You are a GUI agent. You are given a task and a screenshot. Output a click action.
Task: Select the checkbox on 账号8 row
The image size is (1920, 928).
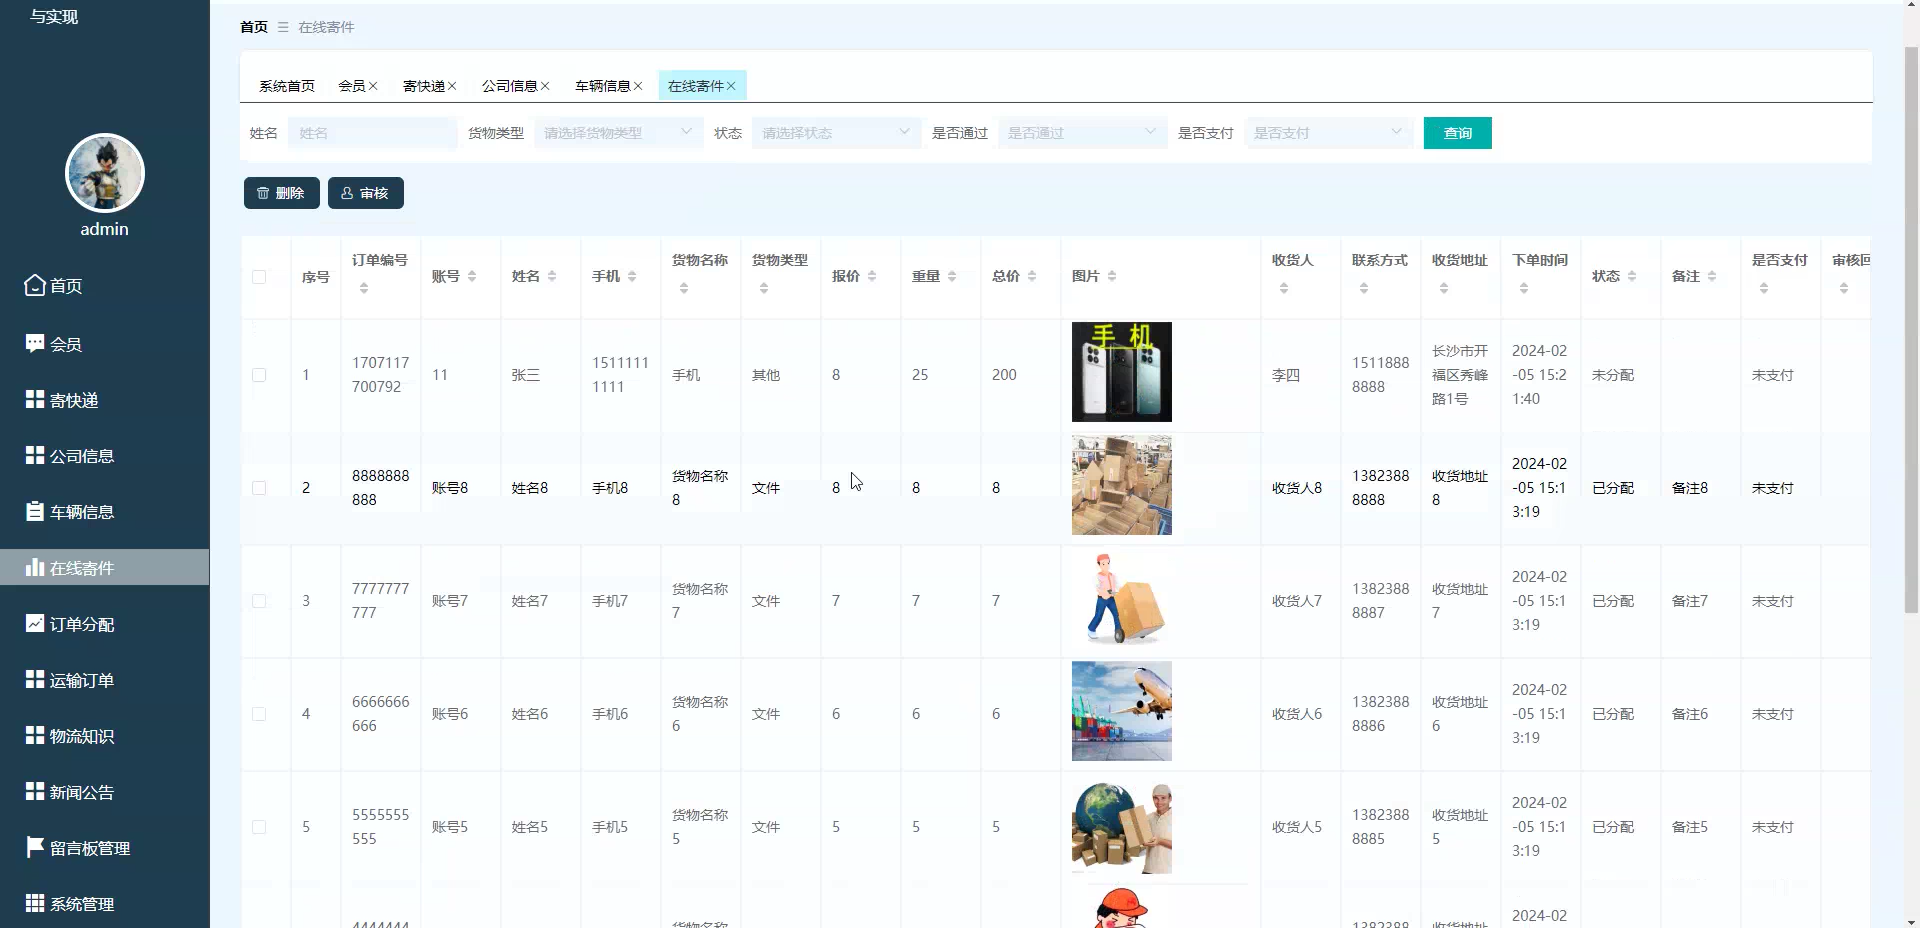tap(261, 488)
